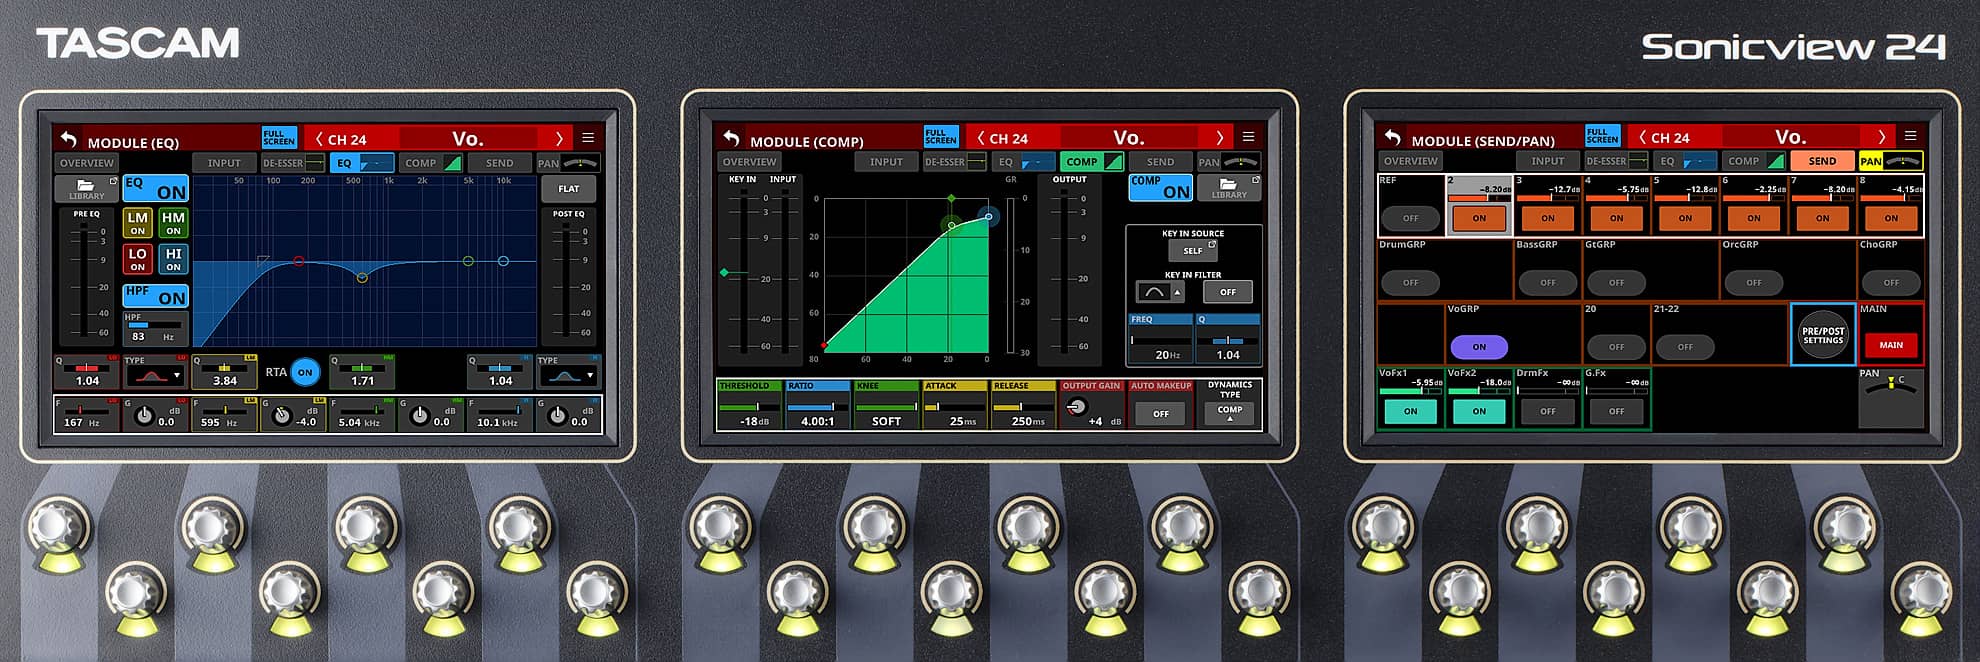This screenshot has height=662, width=1980.
Task: Click the compressor THRESHOLD slider
Action: tap(750, 406)
